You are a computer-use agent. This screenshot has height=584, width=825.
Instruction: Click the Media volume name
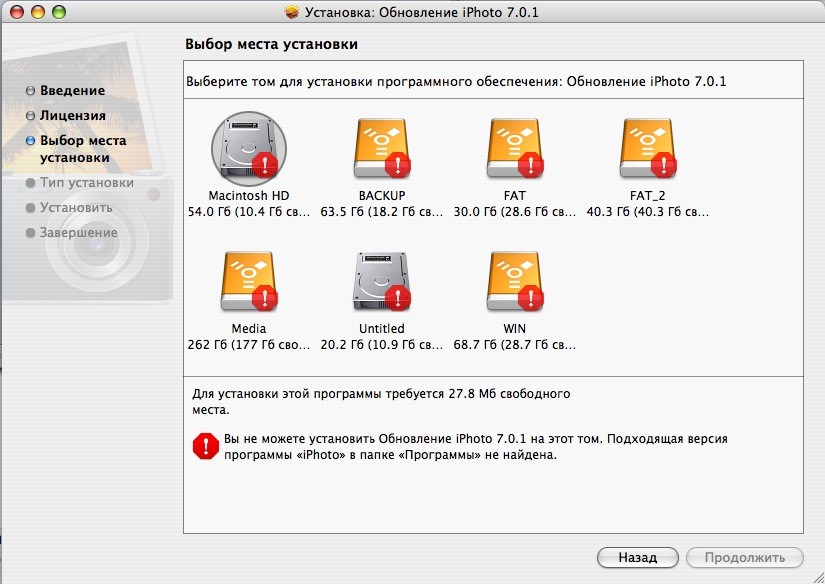[249, 329]
